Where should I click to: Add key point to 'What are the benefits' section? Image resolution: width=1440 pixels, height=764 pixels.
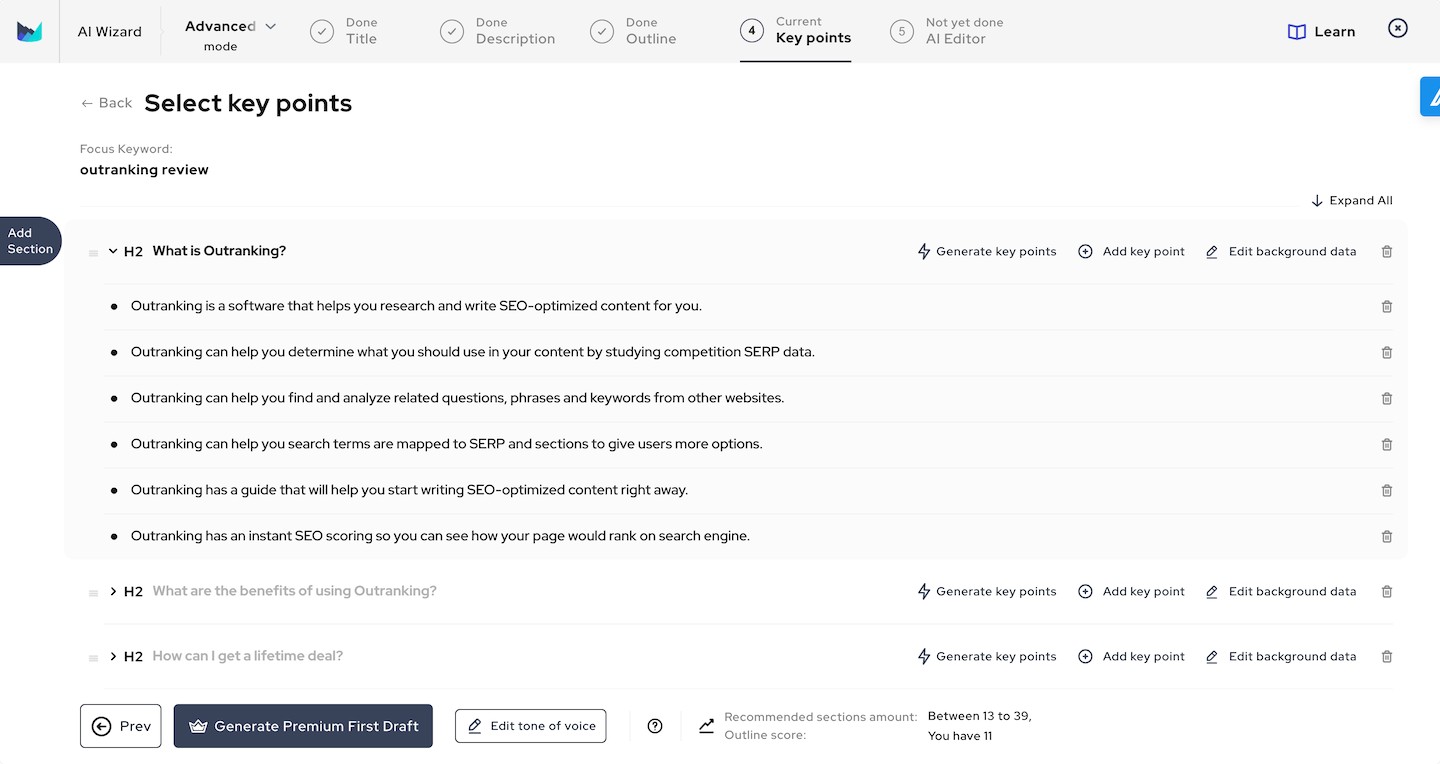1131,592
